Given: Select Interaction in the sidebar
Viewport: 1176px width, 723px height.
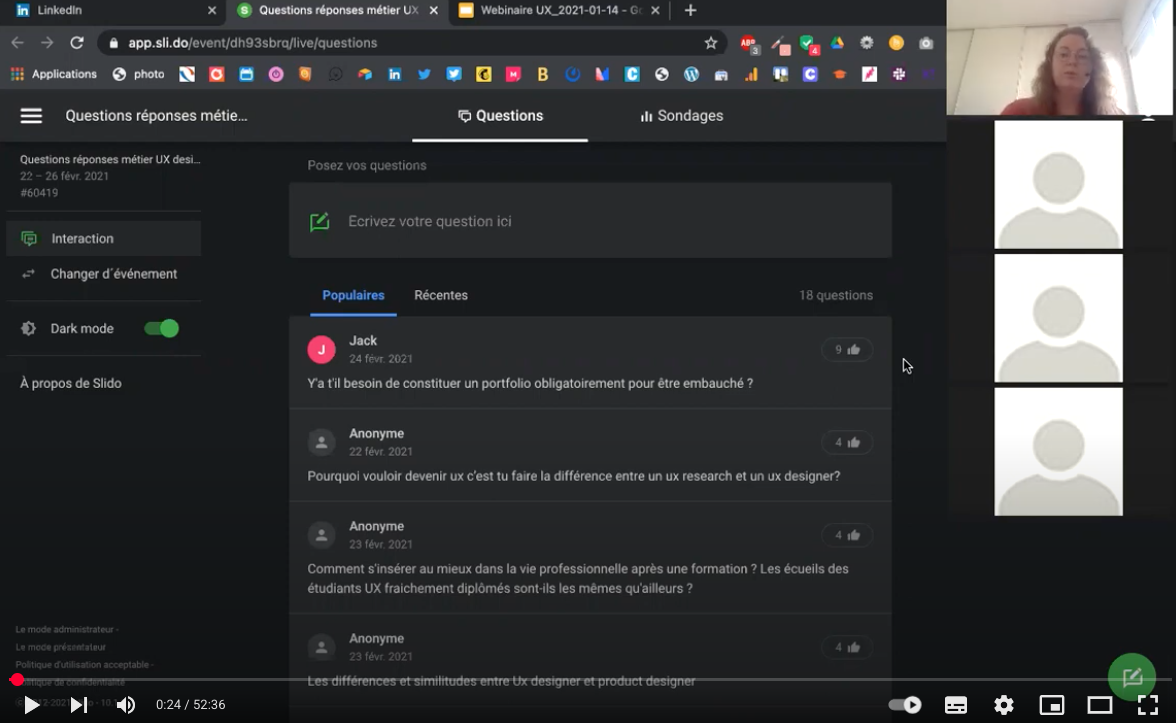Looking at the screenshot, I should (104, 238).
